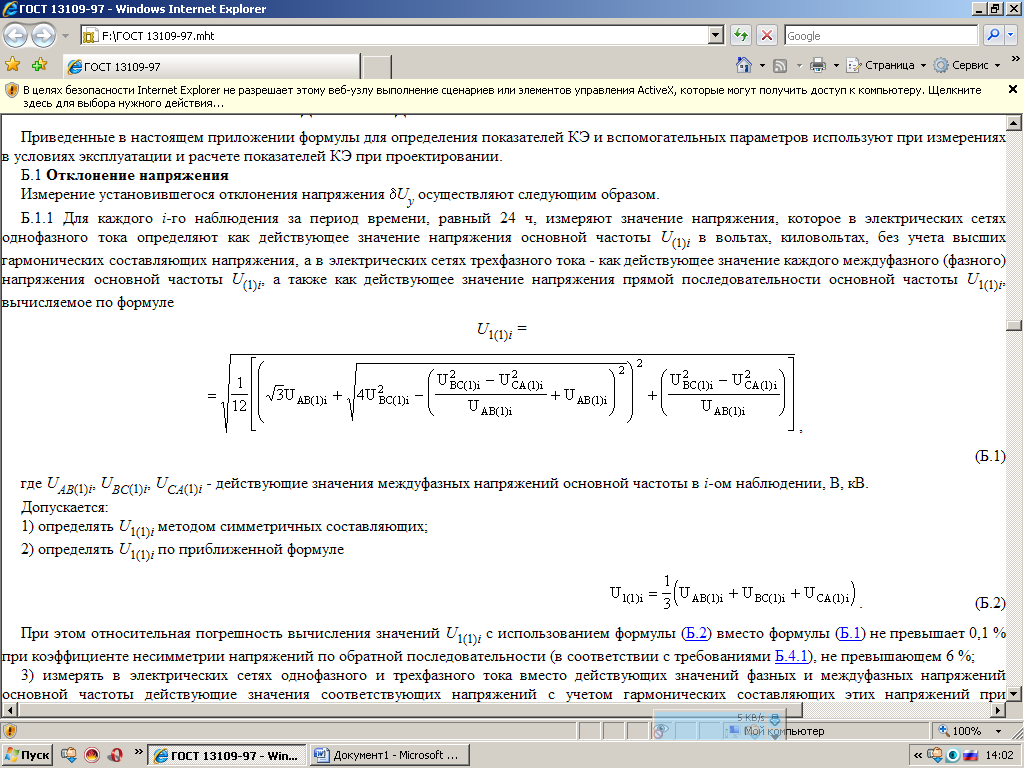Select the ГОСТ 13109-97 browser tab
The height and width of the screenshot is (768, 1024).
click(x=212, y=67)
